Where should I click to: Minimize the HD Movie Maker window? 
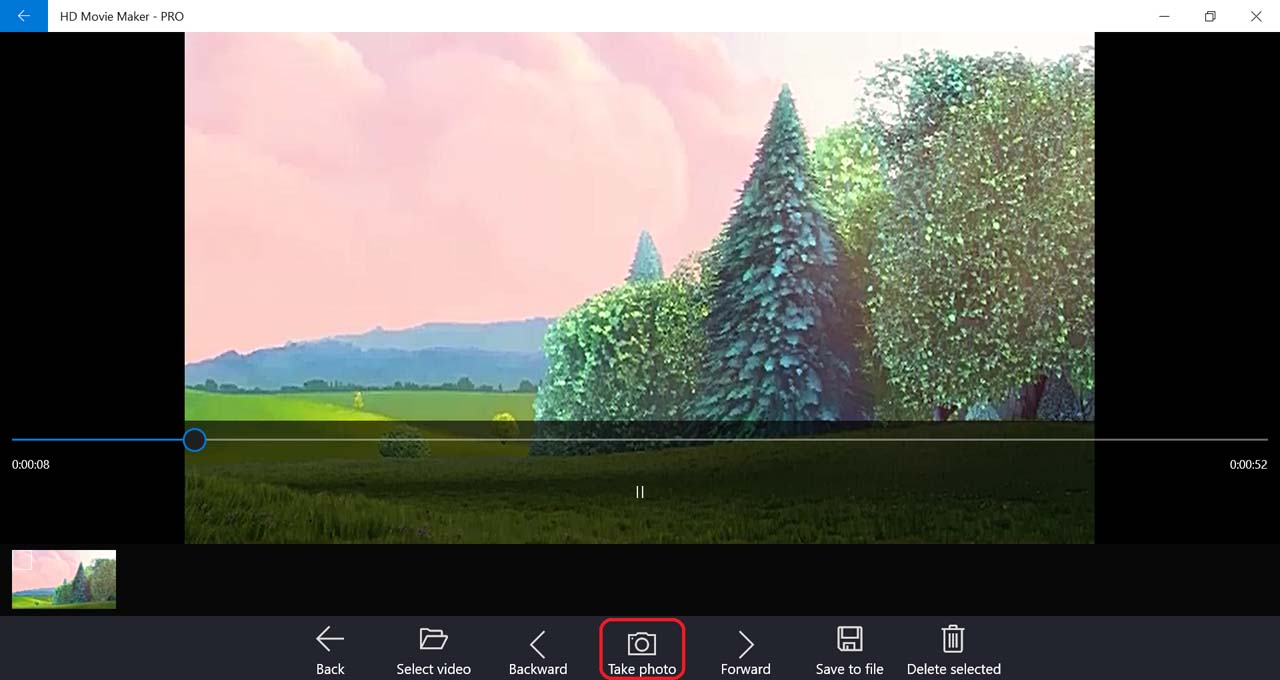1164,16
